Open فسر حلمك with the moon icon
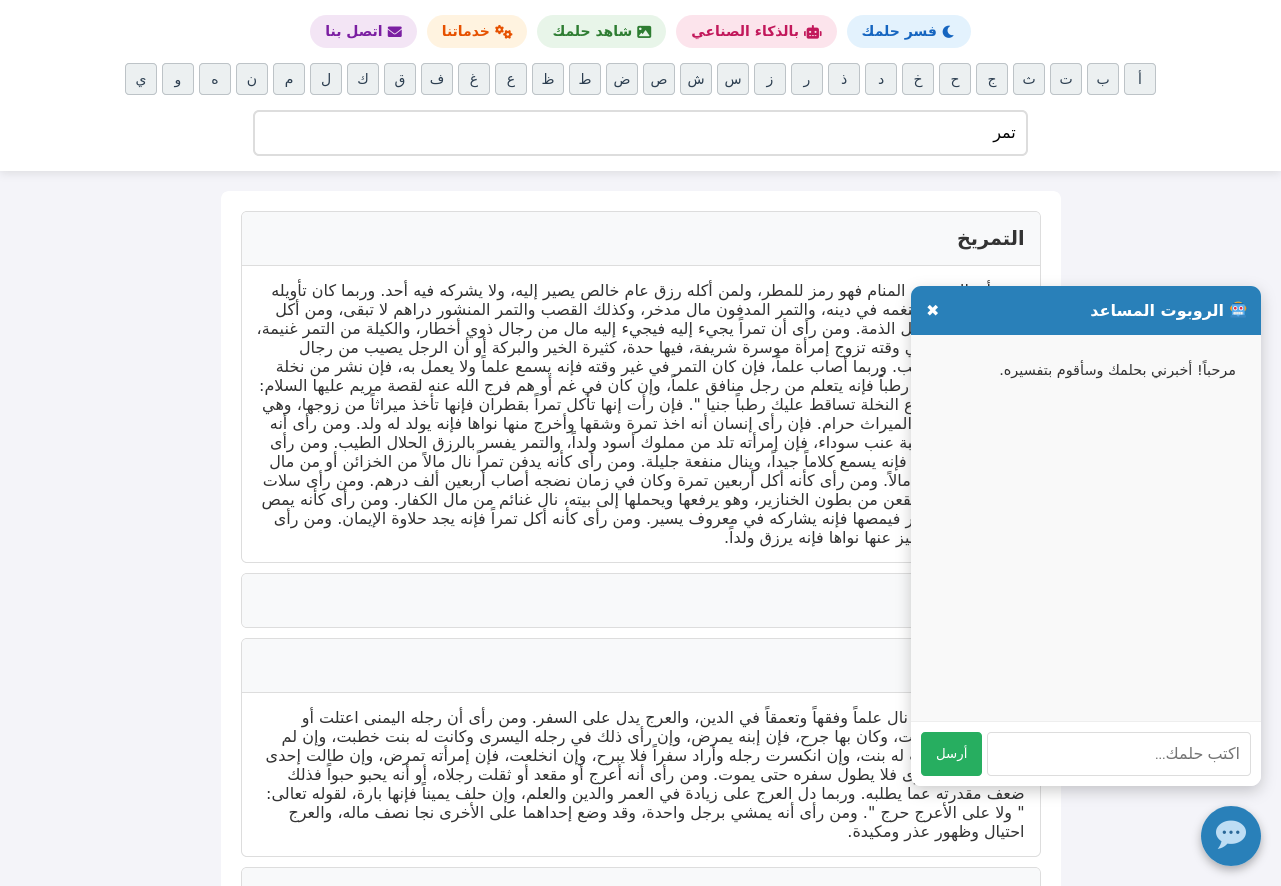This screenshot has height=886, width=1281. 946,31
